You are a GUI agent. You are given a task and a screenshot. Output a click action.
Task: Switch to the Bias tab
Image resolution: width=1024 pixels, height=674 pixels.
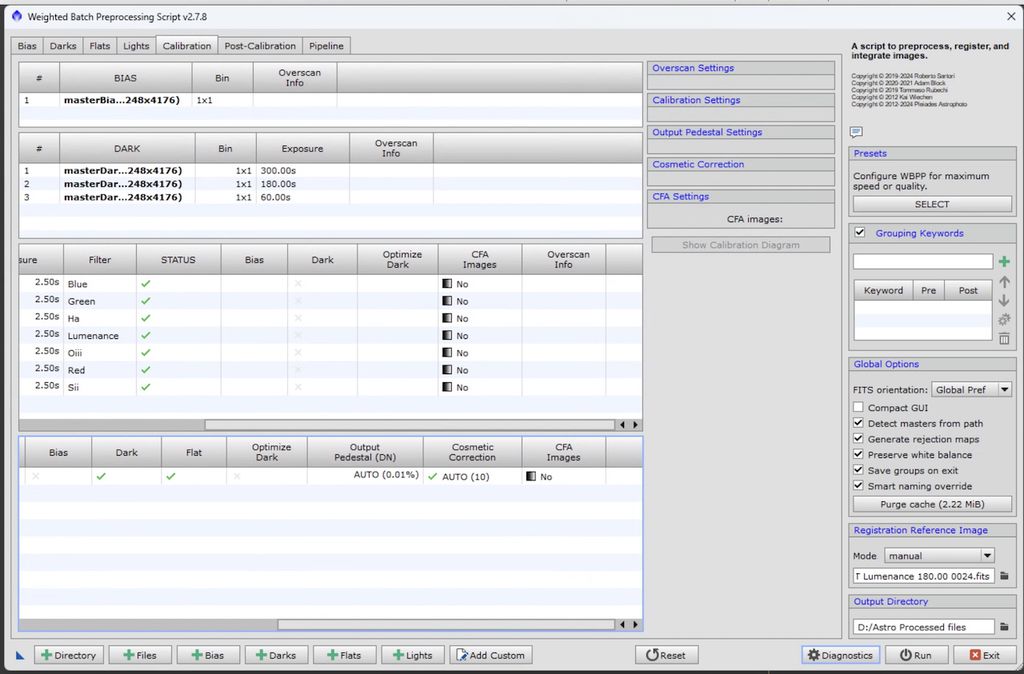click(x=27, y=46)
